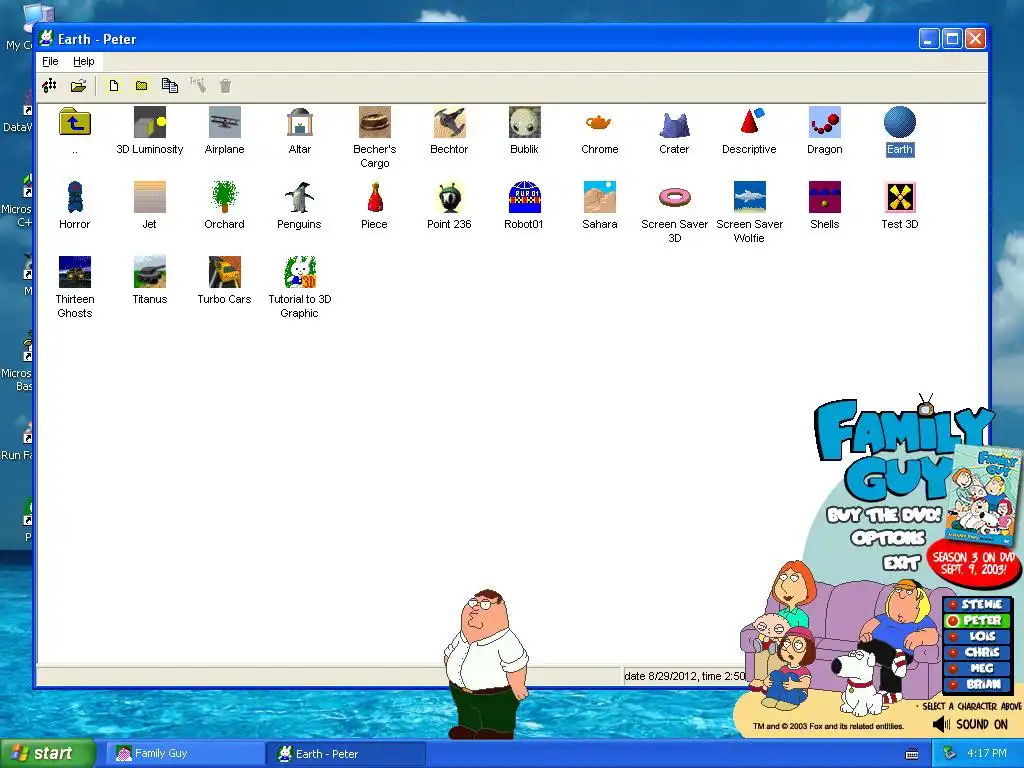The height and width of the screenshot is (768, 1024).
Task: Click the Text rename toolbar icon
Action: point(198,85)
